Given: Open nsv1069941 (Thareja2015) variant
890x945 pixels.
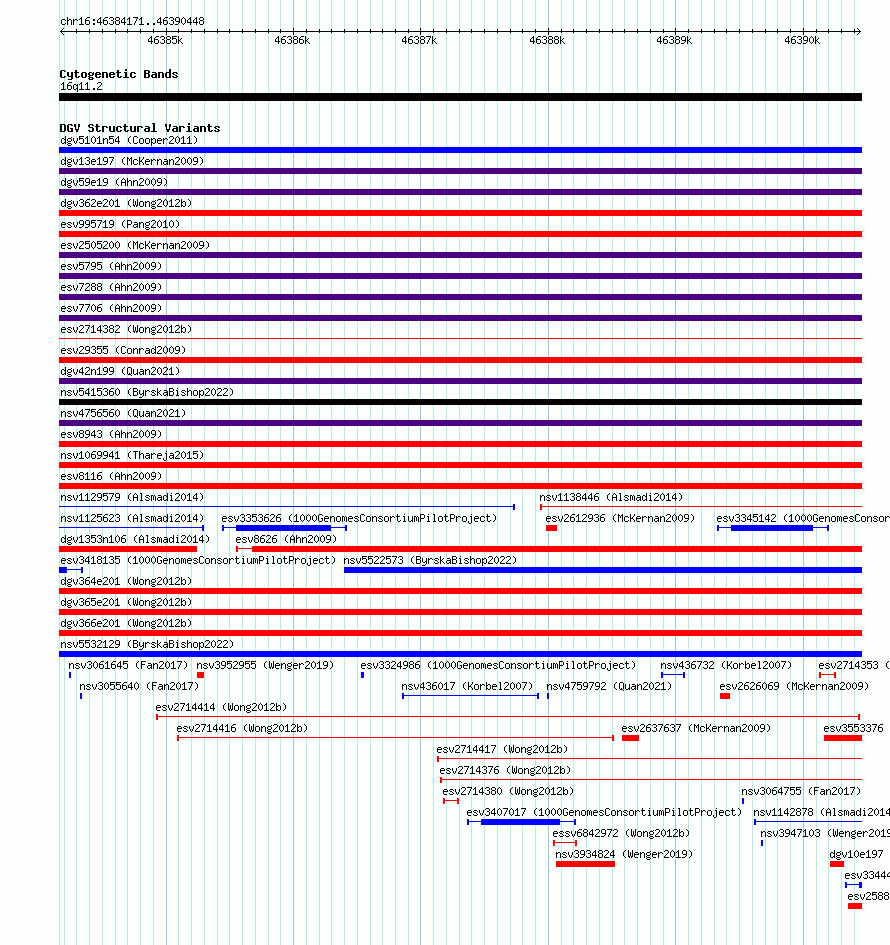Looking at the screenshot, I should [132, 456].
